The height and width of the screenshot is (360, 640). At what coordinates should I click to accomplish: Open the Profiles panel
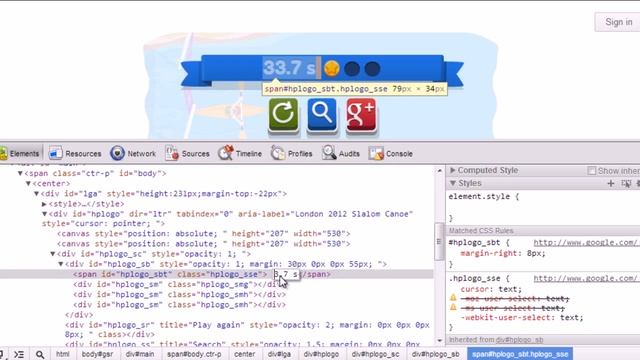point(291,153)
